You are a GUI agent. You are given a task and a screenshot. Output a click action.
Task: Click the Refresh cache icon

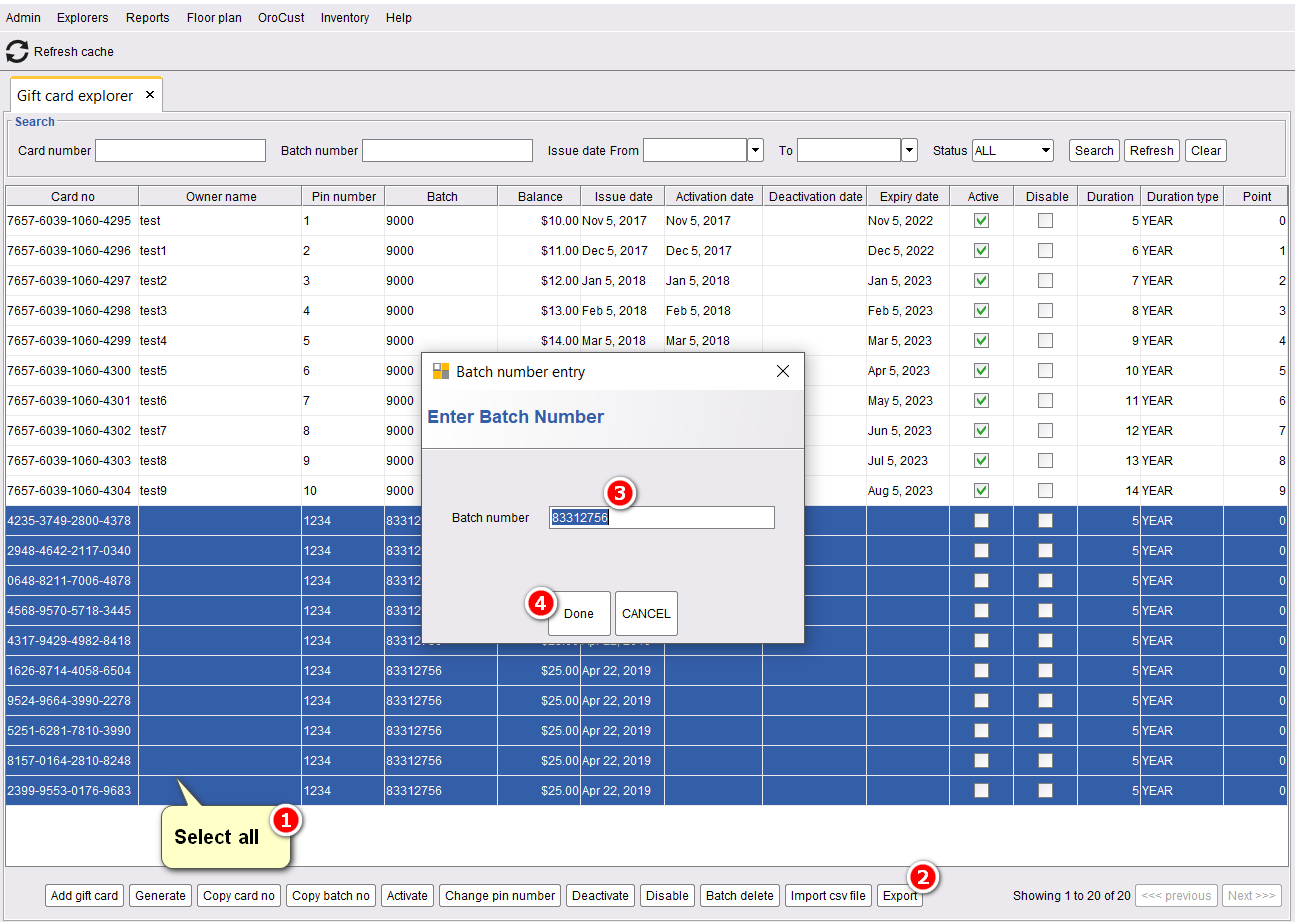17,51
